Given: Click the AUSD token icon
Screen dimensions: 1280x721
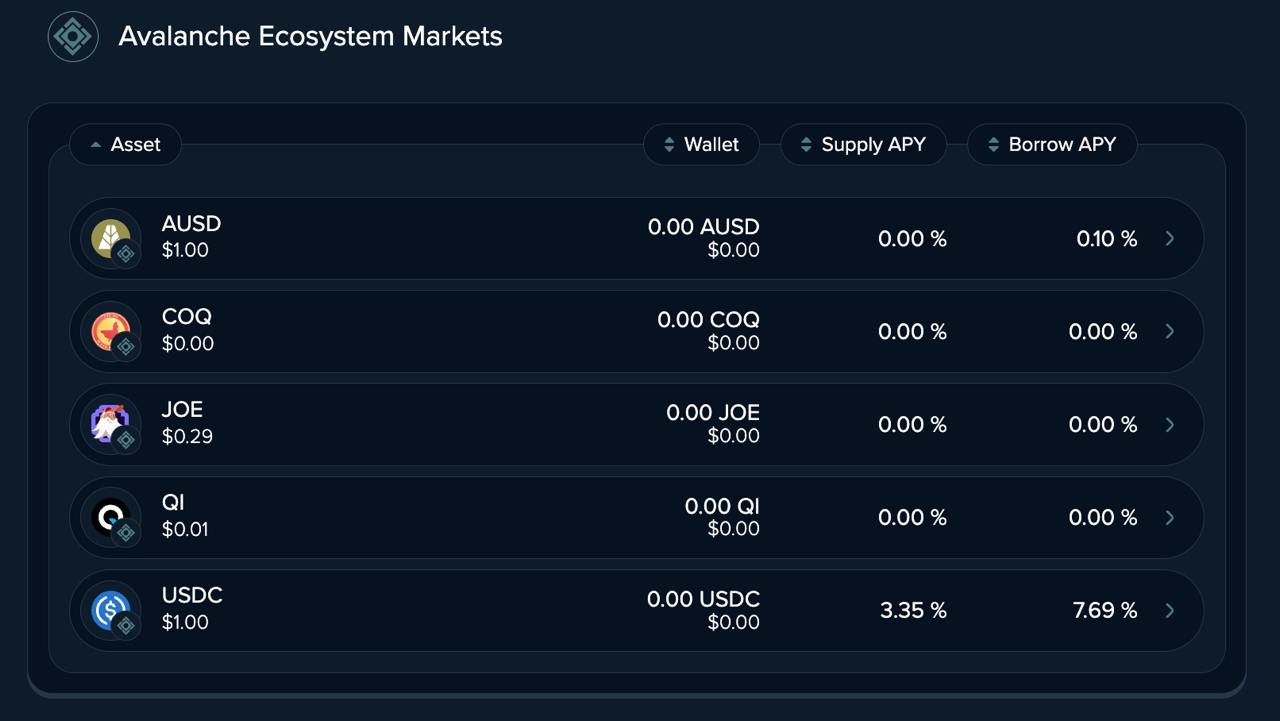Looking at the screenshot, I should click(111, 238).
